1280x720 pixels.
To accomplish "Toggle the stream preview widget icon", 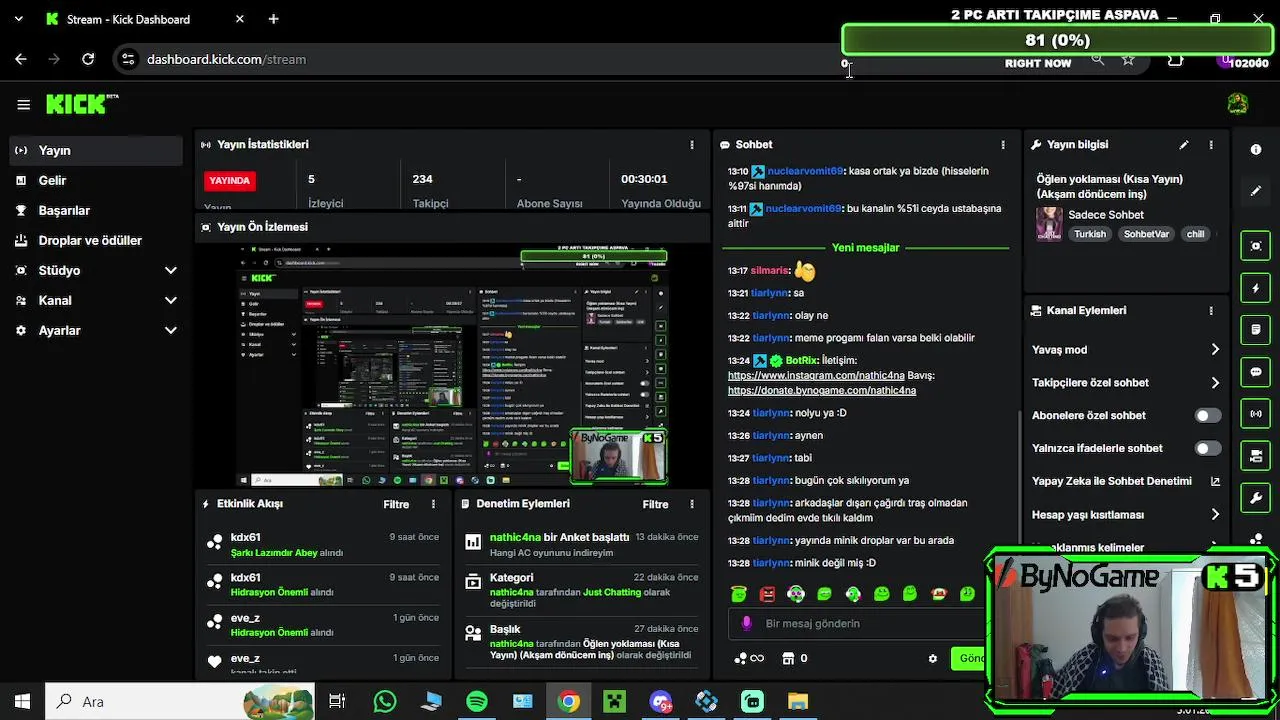I will coord(1256,246).
